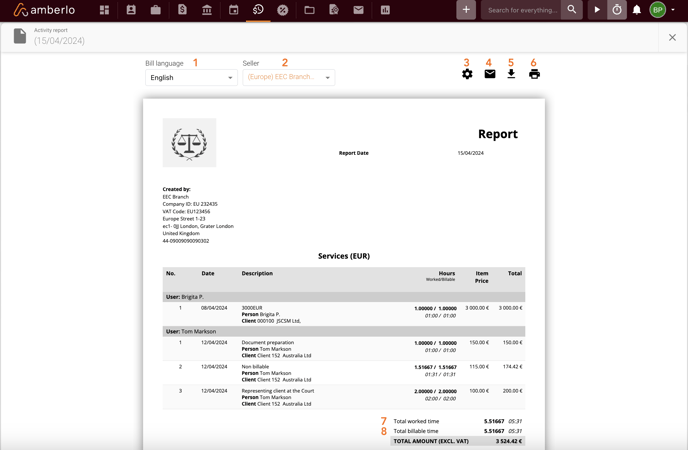Screen dimensions: 688x450
Task: Send report by email icon
Action: 490,74
